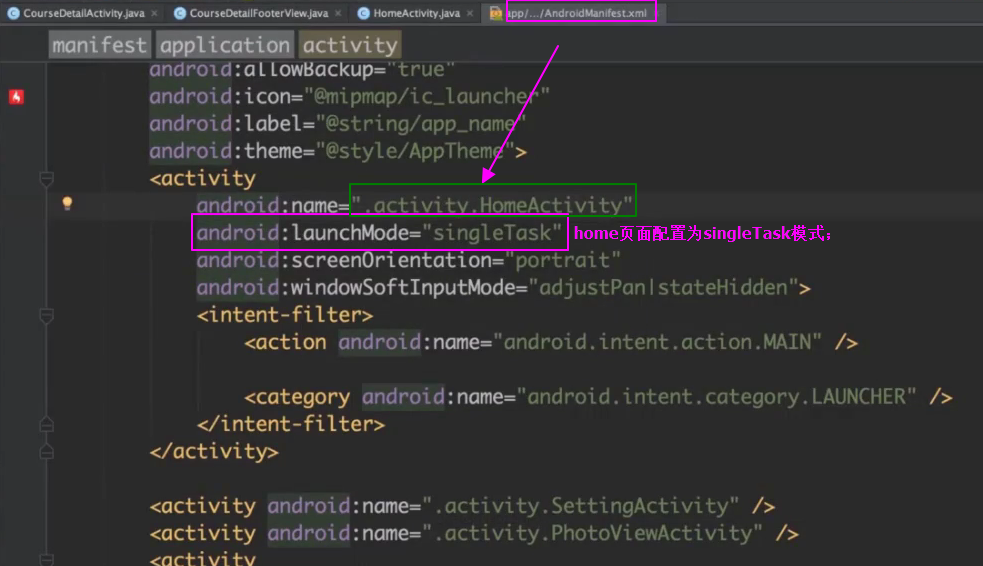
Task: Close the HomeActivity.java tab
Action: click(x=470, y=13)
